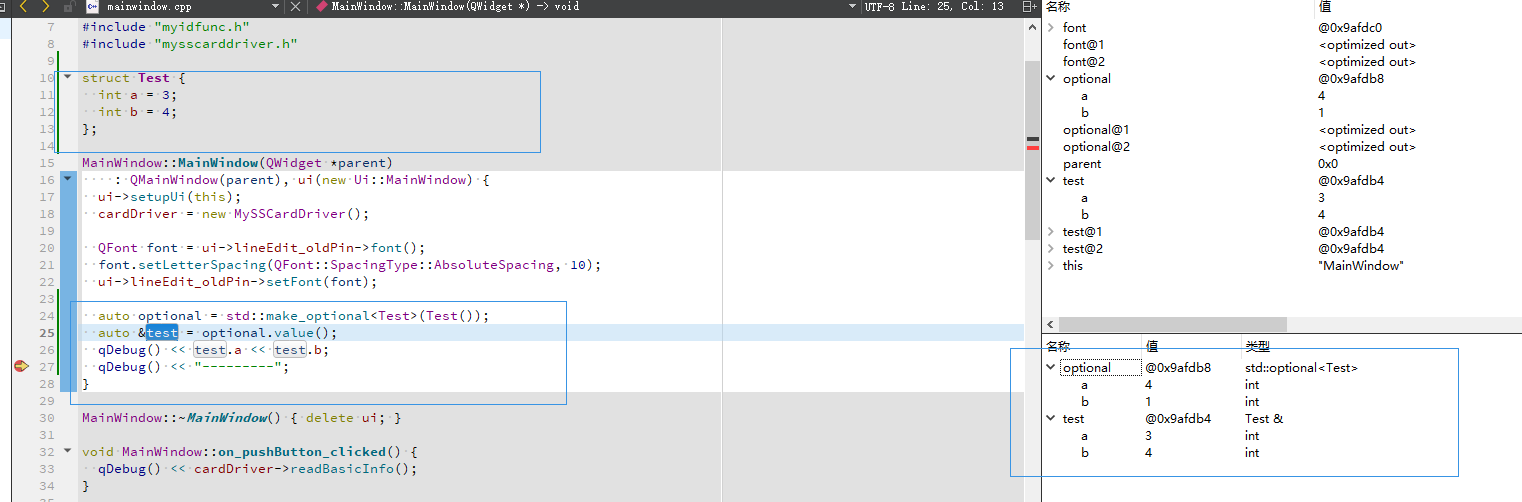Image resolution: width=1522 pixels, height=502 pixels.
Task: Go back with the left navigation arrow
Action: [x=23, y=7]
